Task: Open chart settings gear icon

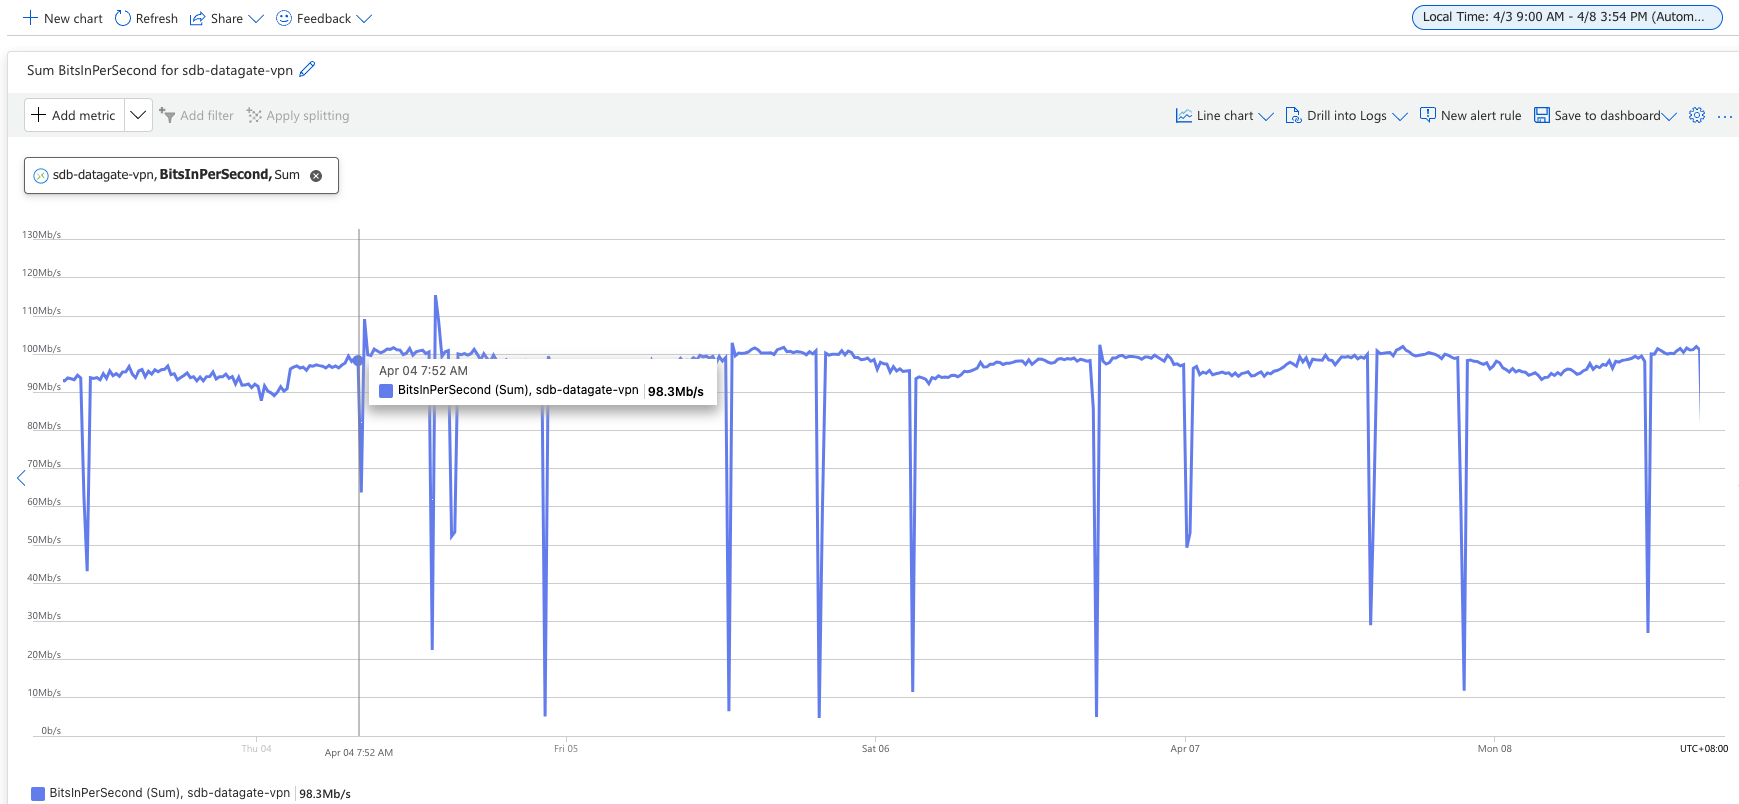Action: [1696, 115]
